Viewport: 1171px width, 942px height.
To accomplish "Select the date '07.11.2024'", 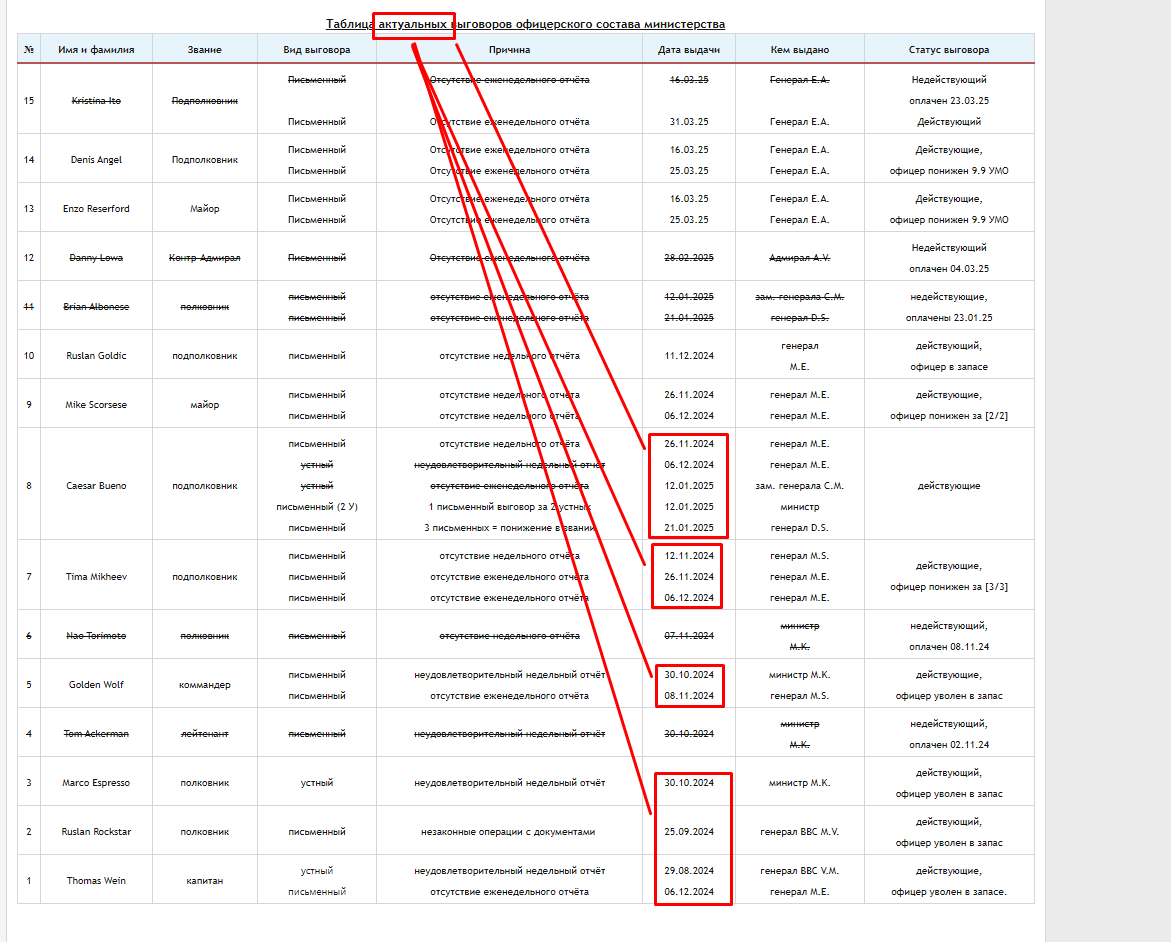I will pyautogui.click(x=689, y=636).
